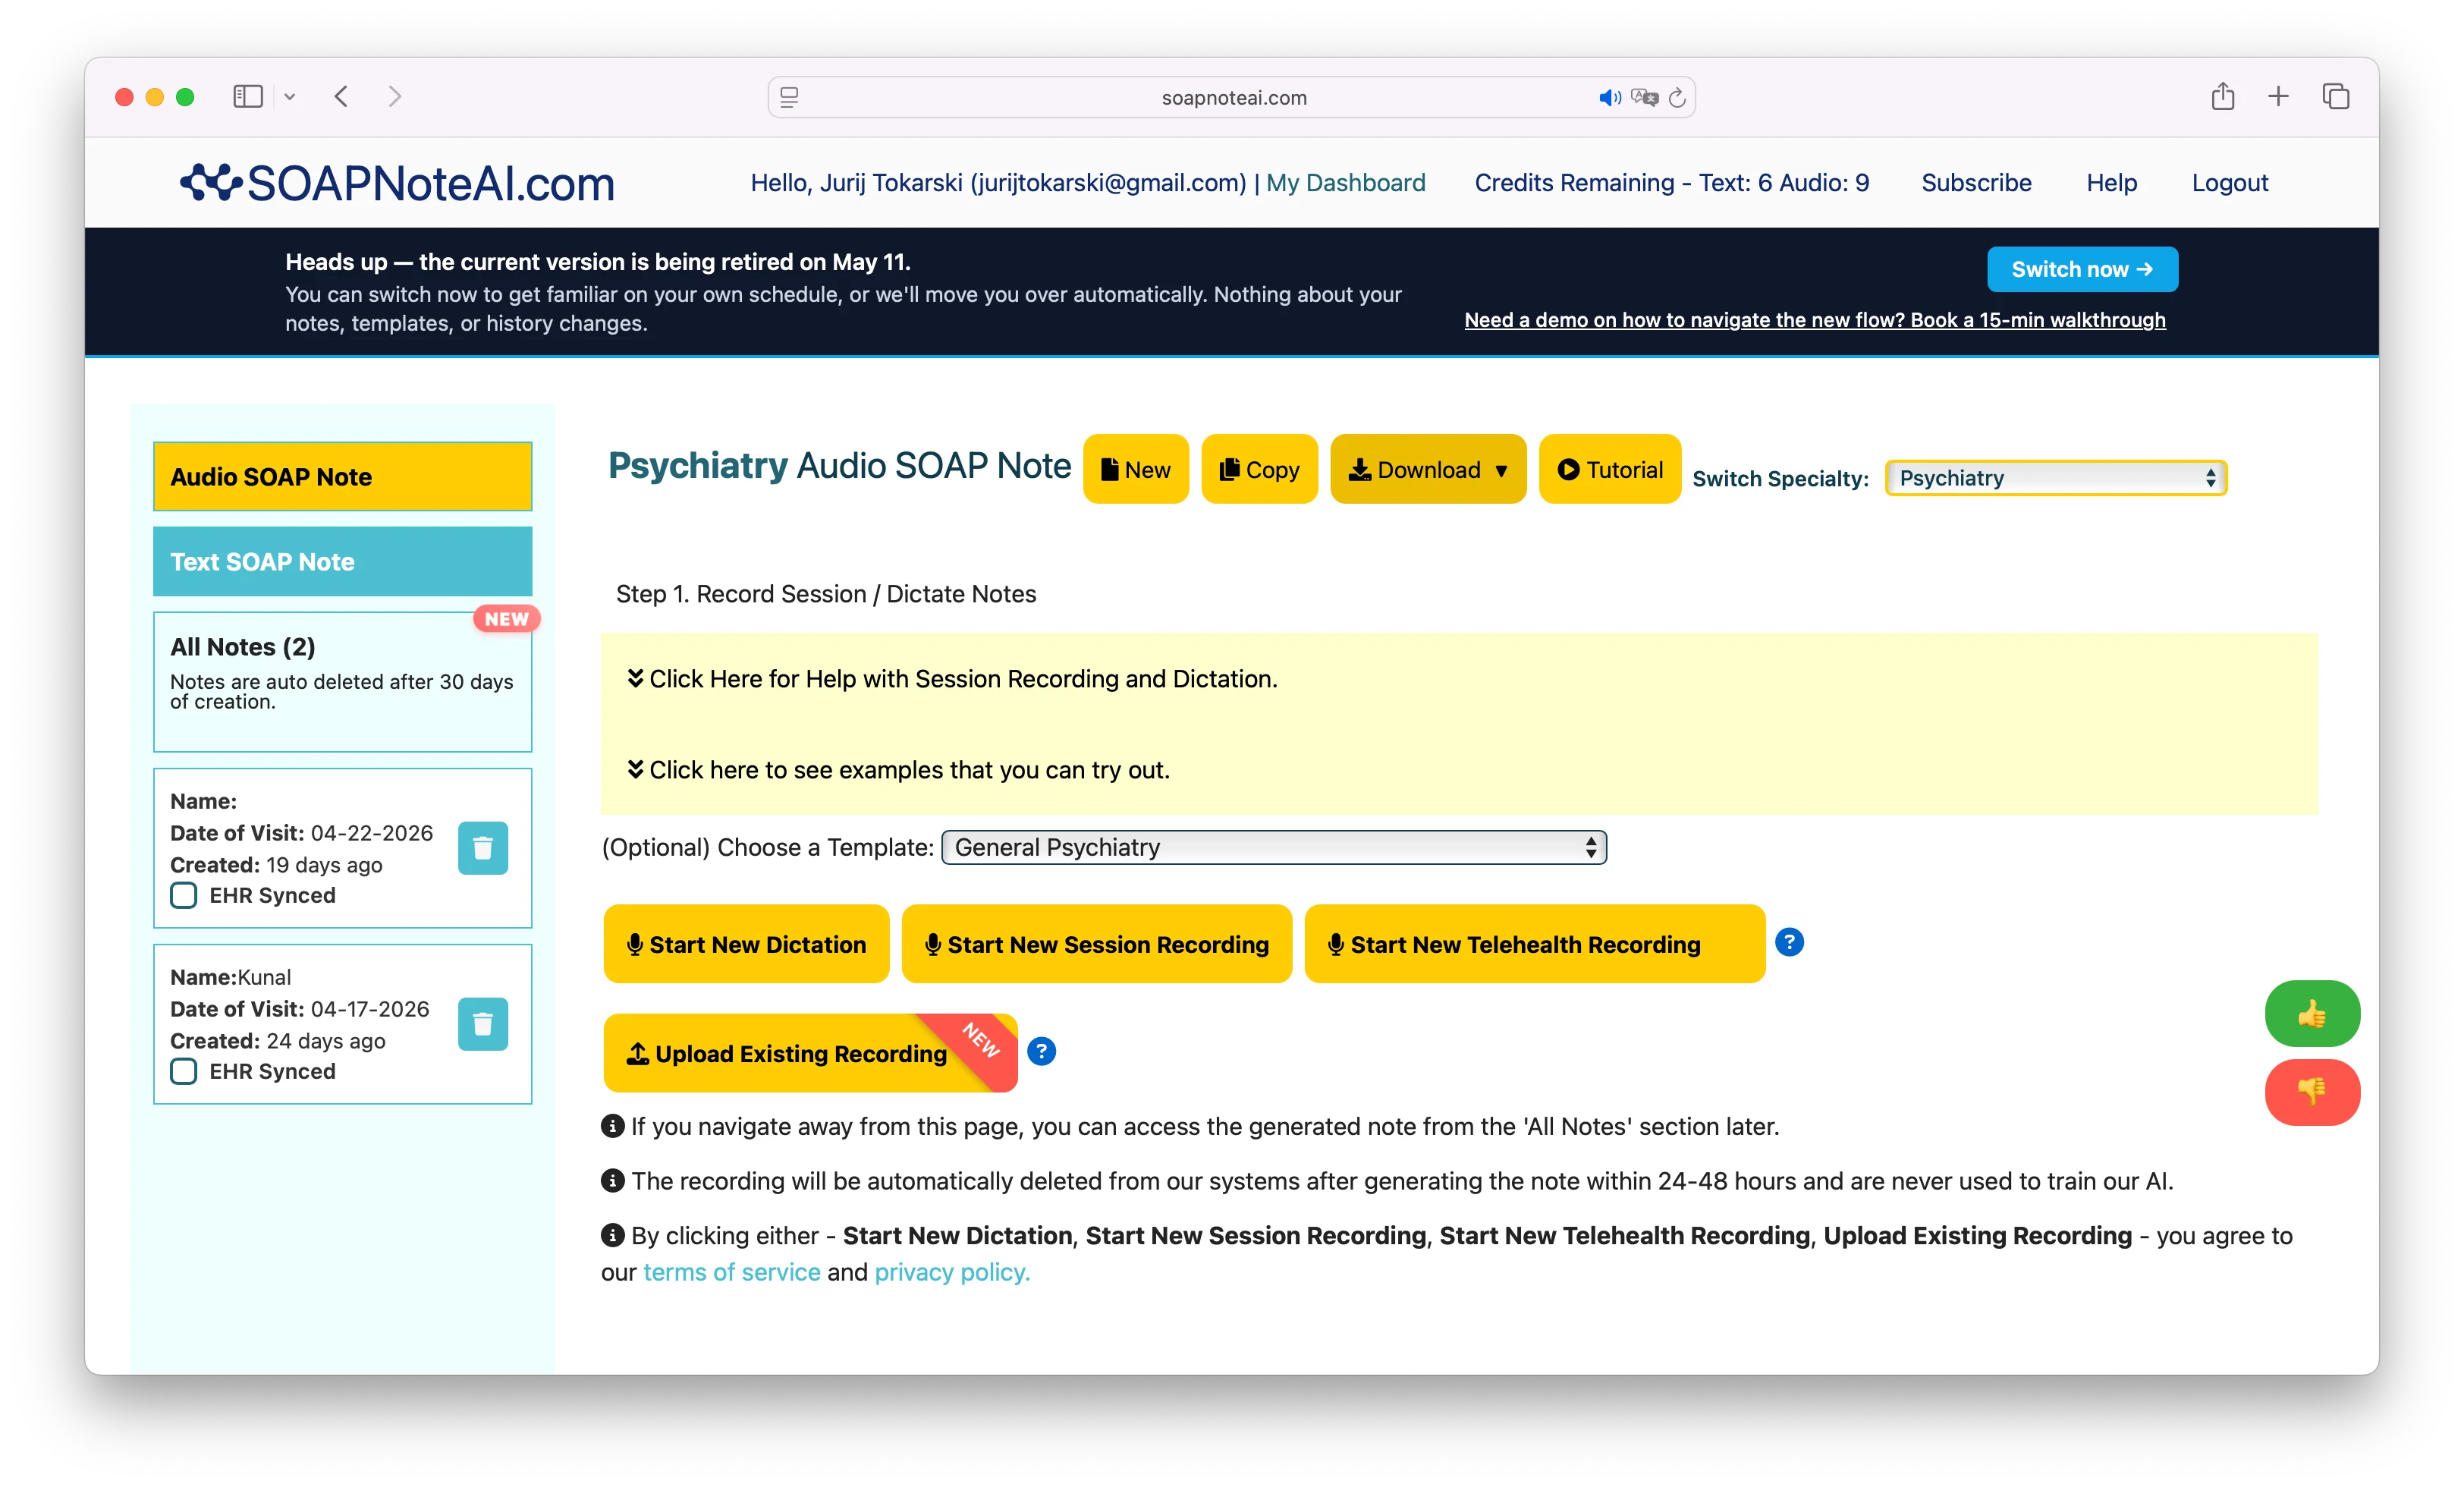This screenshot has width=2464, height=1487.
Task: Check EHR Synced for Kunal's note
Action: [x=184, y=1071]
